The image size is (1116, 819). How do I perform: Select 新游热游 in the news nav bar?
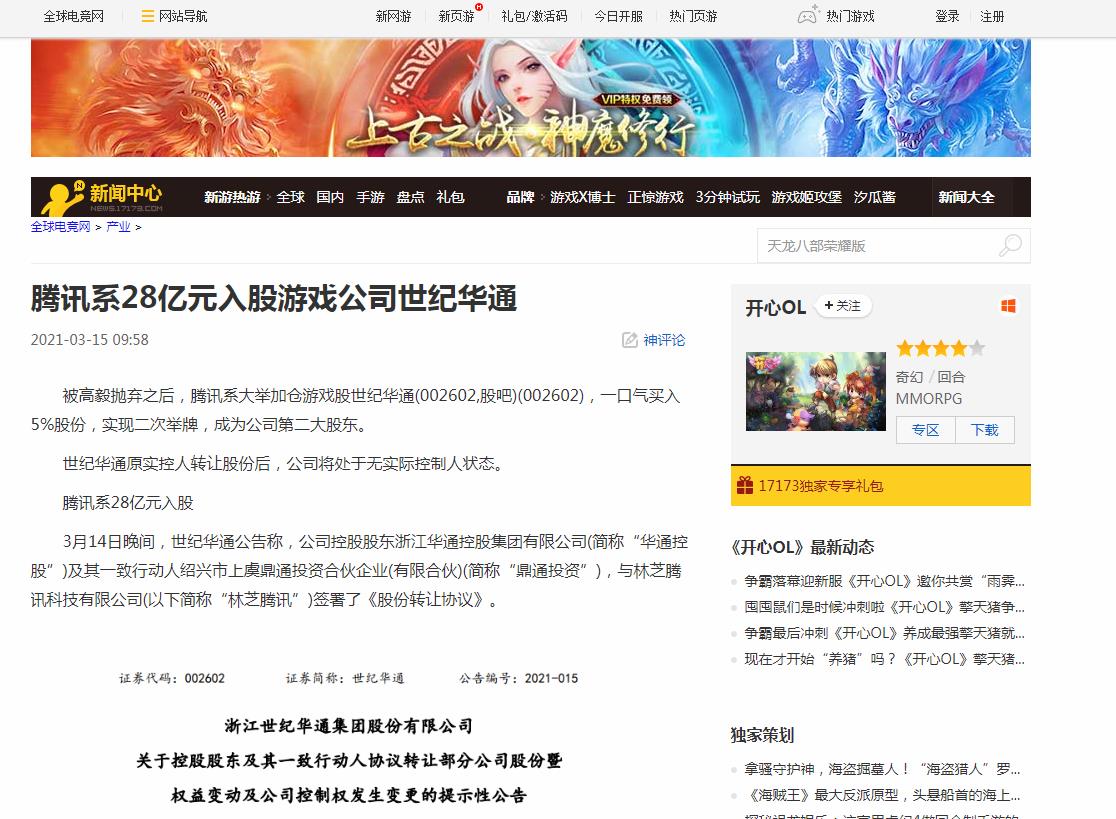tap(232, 197)
